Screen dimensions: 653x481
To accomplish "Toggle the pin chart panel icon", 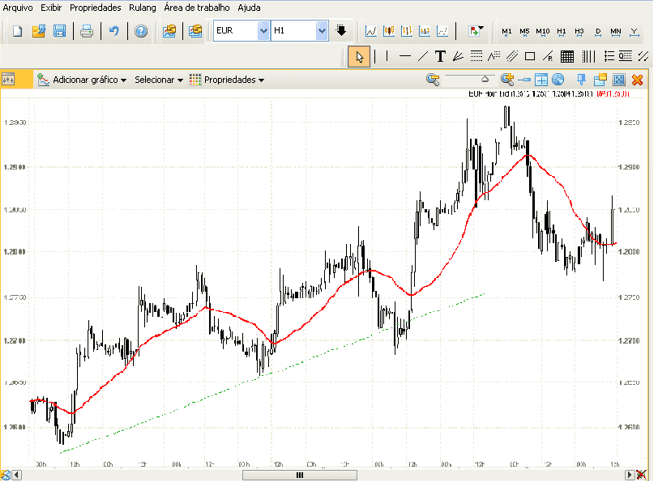I will point(582,79).
